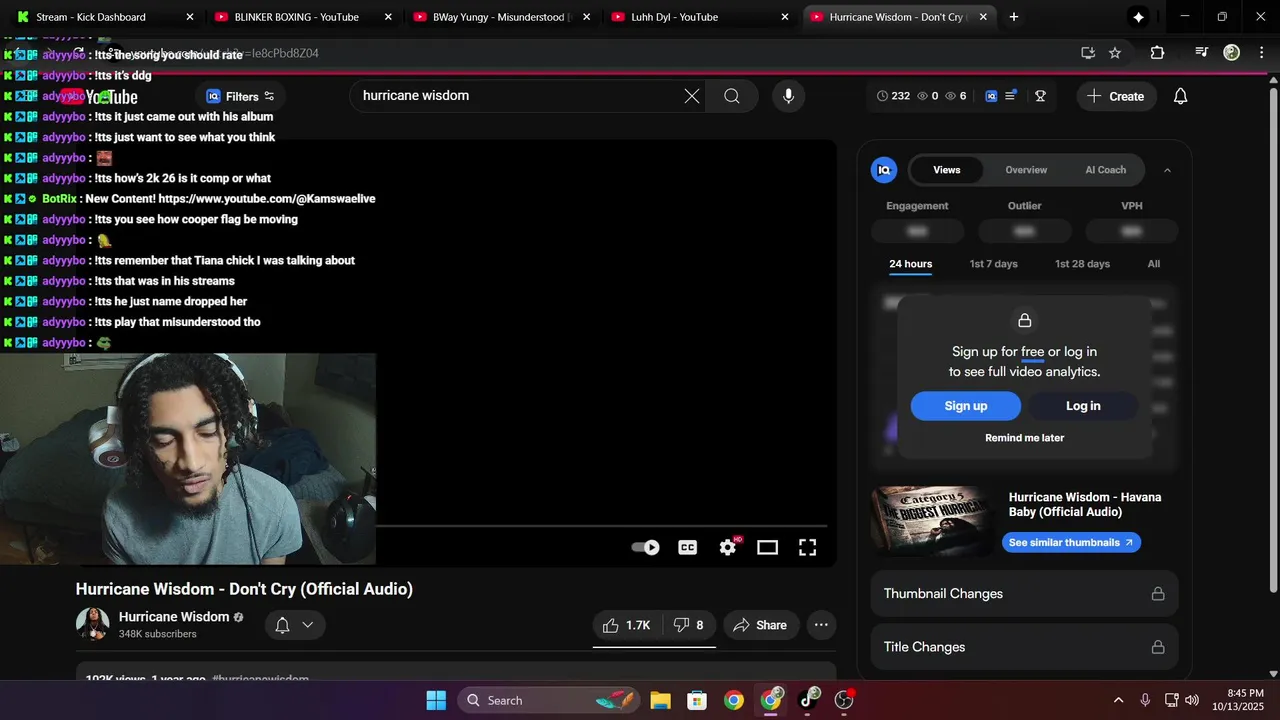
Task: Open the channel notification bell dropdown
Action: pyautogui.click(x=295, y=625)
